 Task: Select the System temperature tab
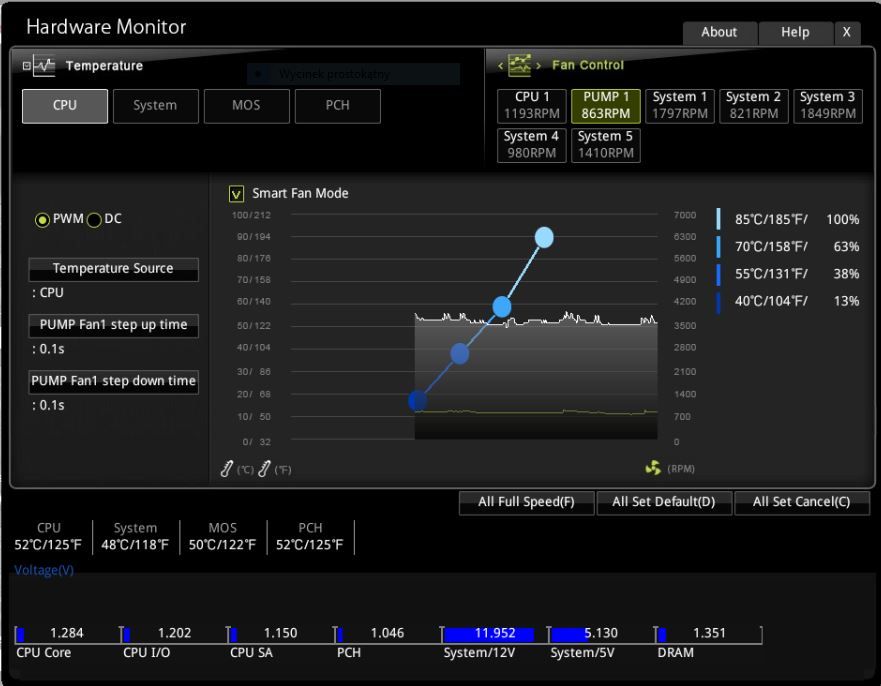pyautogui.click(x=156, y=106)
